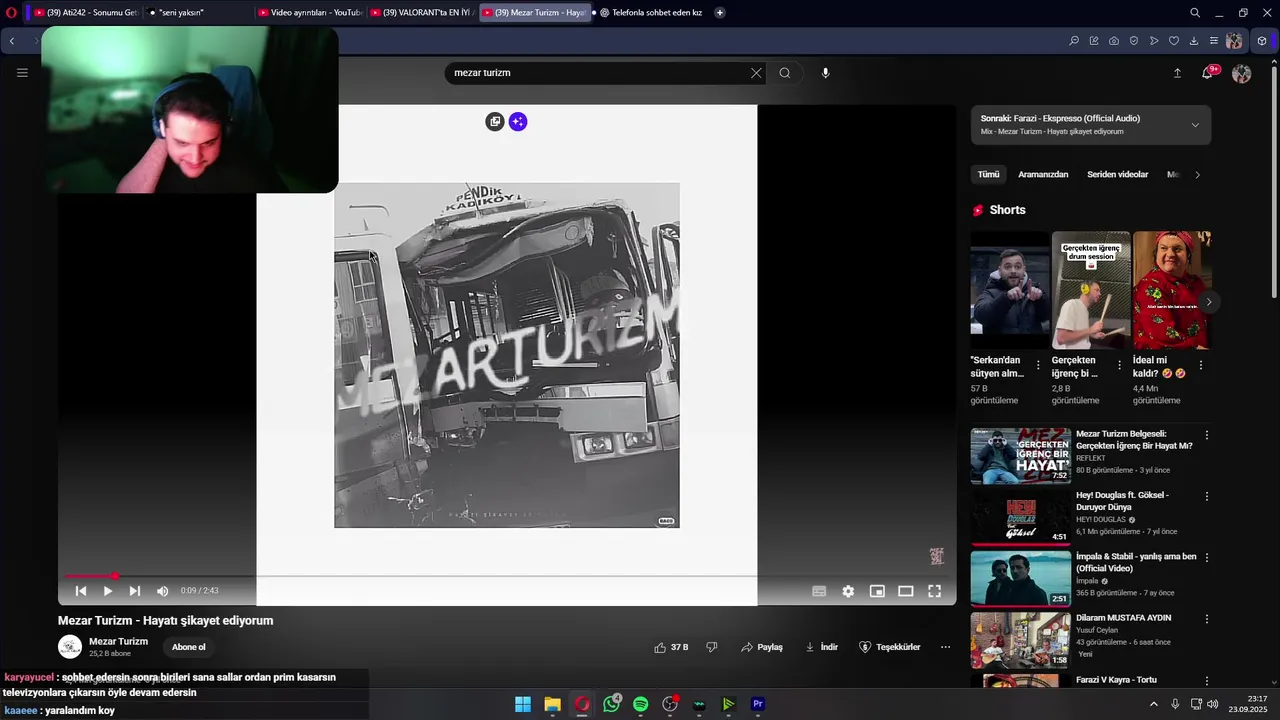Mute the video volume
This screenshot has height=720, width=1280.
pyautogui.click(x=163, y=591)
